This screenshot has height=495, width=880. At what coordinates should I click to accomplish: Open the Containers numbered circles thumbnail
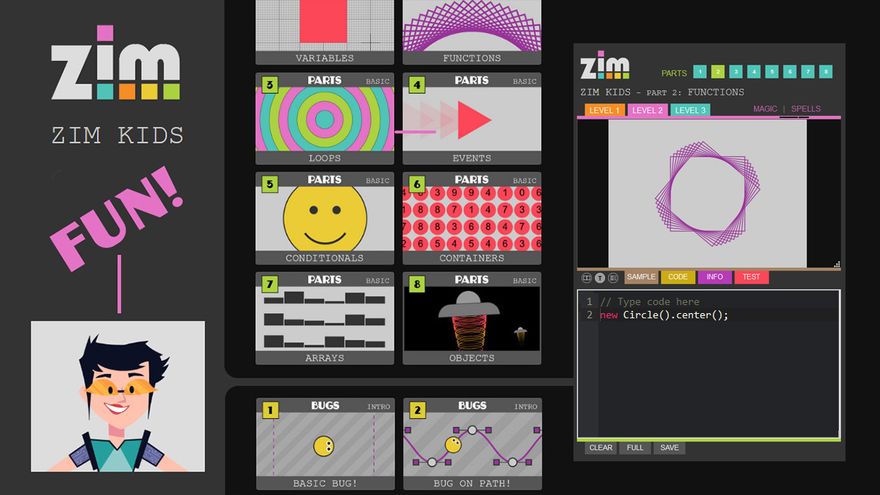pos(472,218)
